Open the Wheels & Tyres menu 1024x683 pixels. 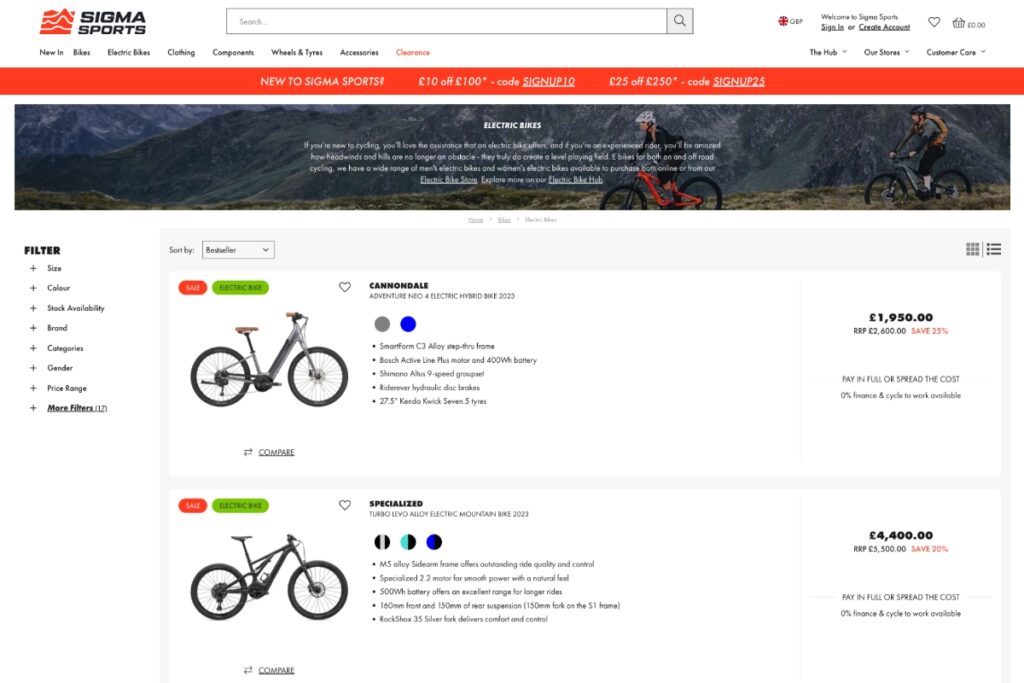pyautogui.click(x=297, y=52)
